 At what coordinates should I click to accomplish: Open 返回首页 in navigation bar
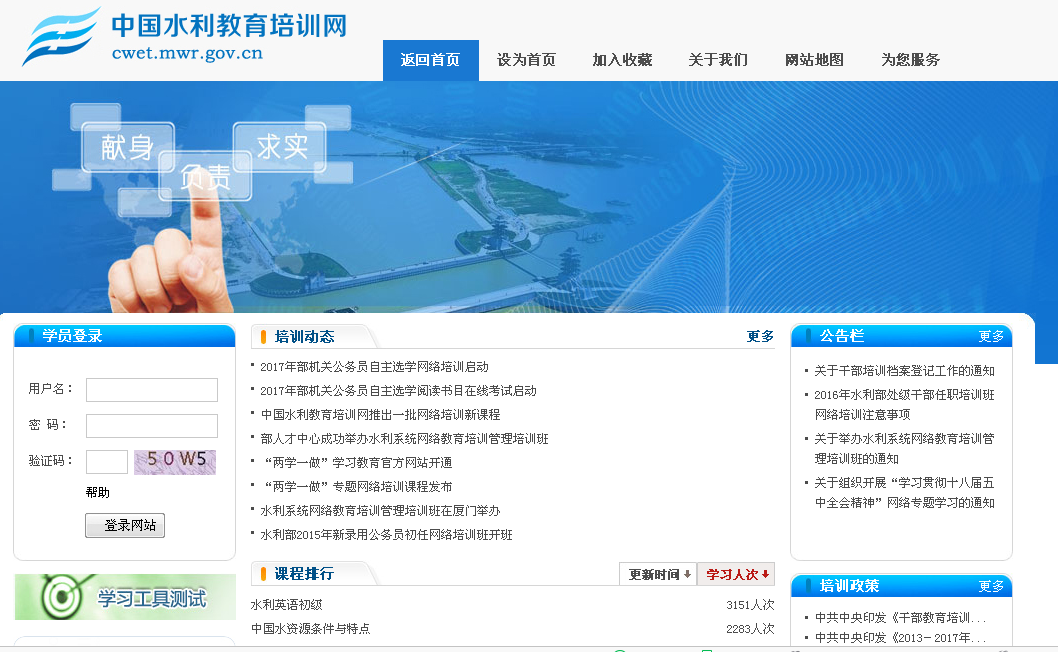point(430,60)
